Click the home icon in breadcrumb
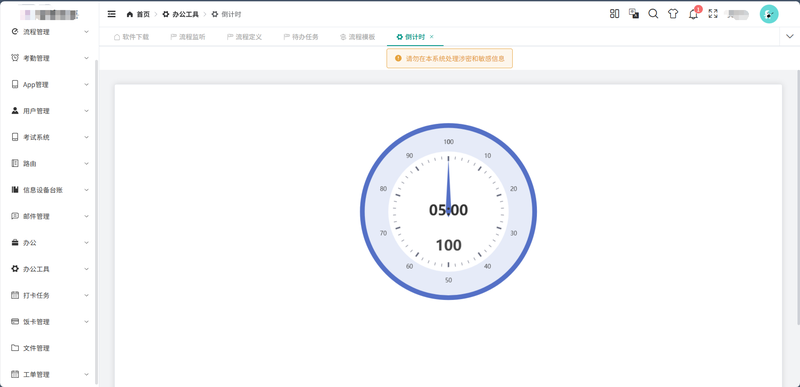The width and height of the screenshot is (800, 387). (130, 14)
